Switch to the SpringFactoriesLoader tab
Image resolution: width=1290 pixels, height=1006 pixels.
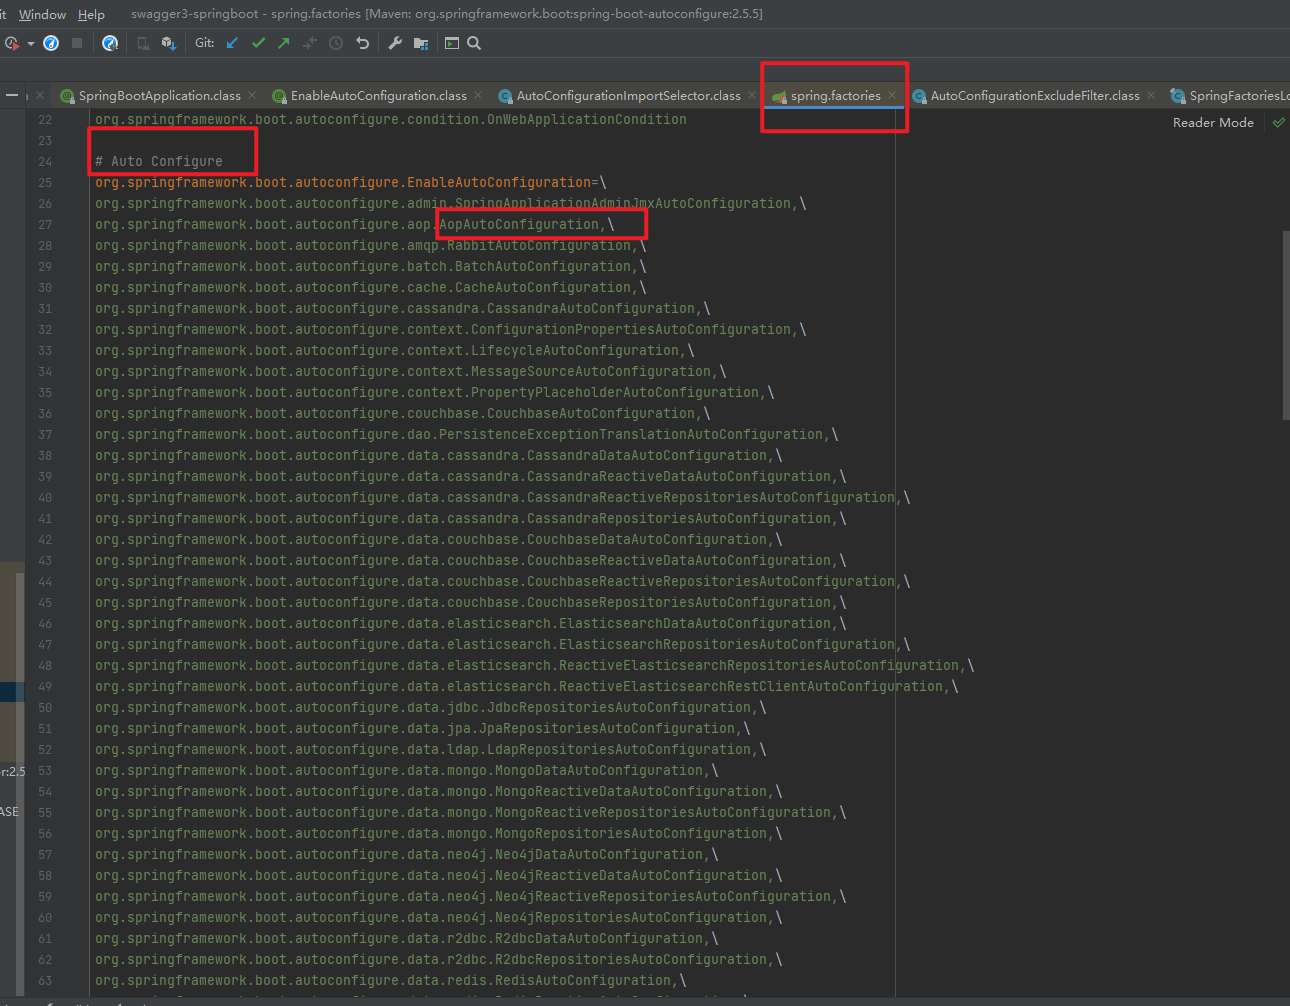pyautogui.click(x=1230, y=96)
